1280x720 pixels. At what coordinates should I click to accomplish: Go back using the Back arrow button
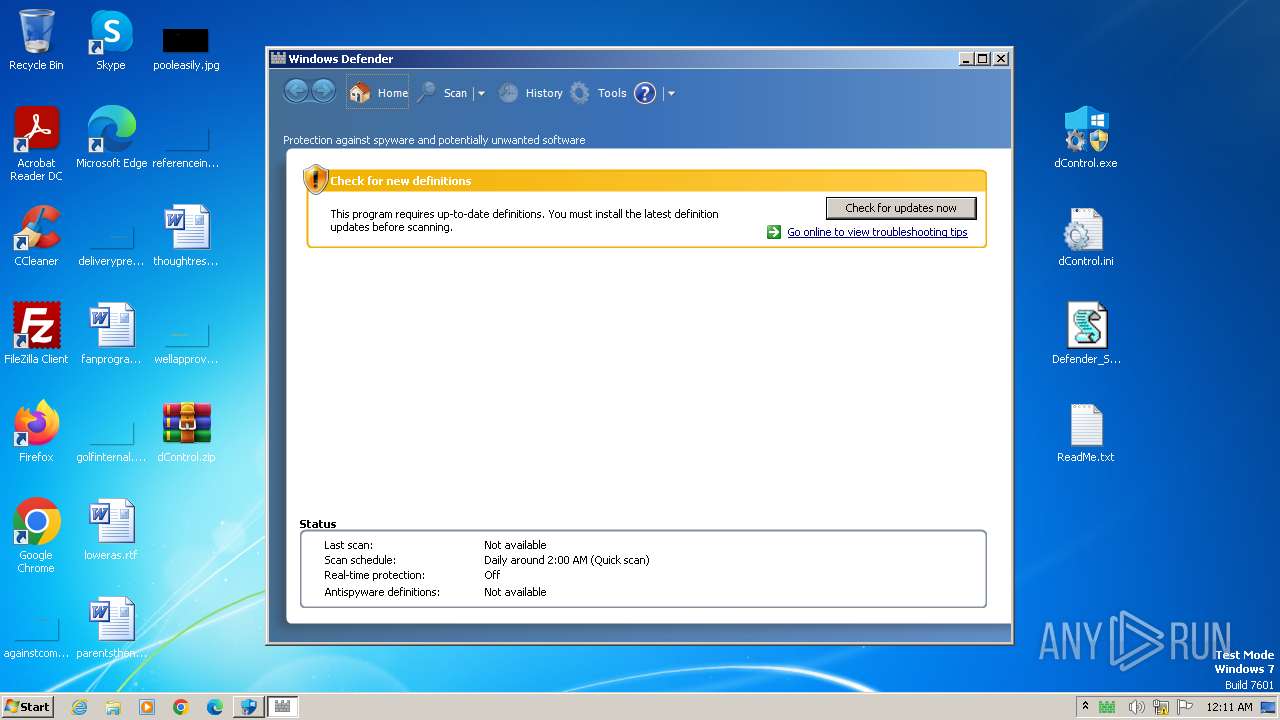(296, 92)
